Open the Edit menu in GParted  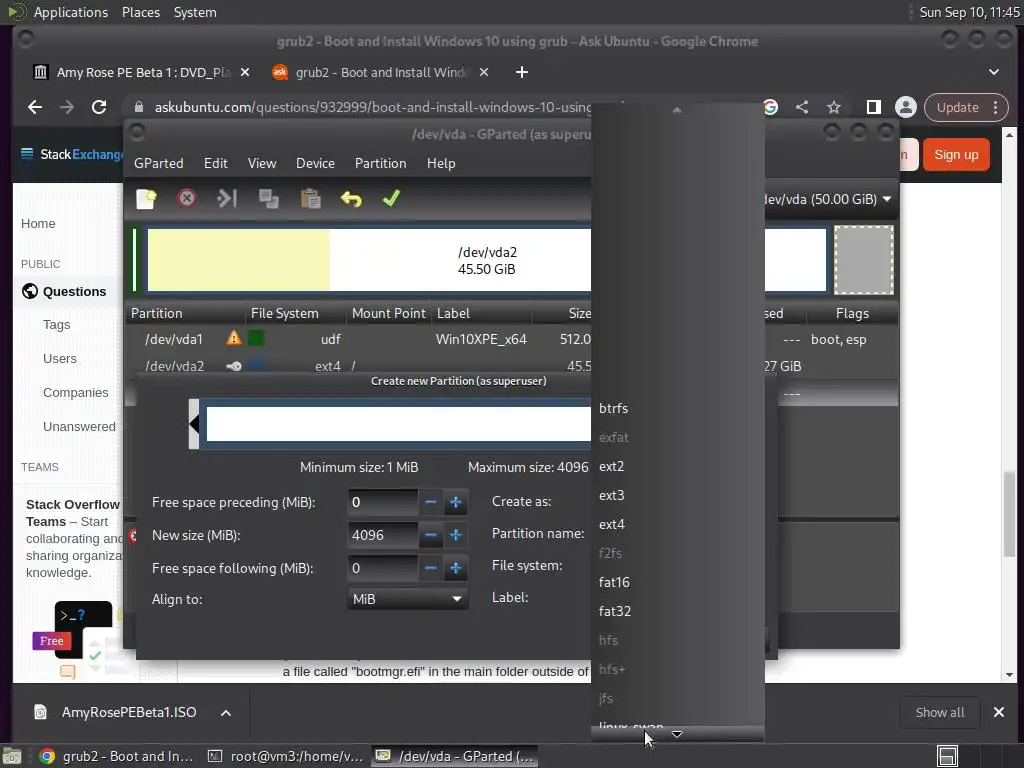pyautogui.click(x=216, y=163)
